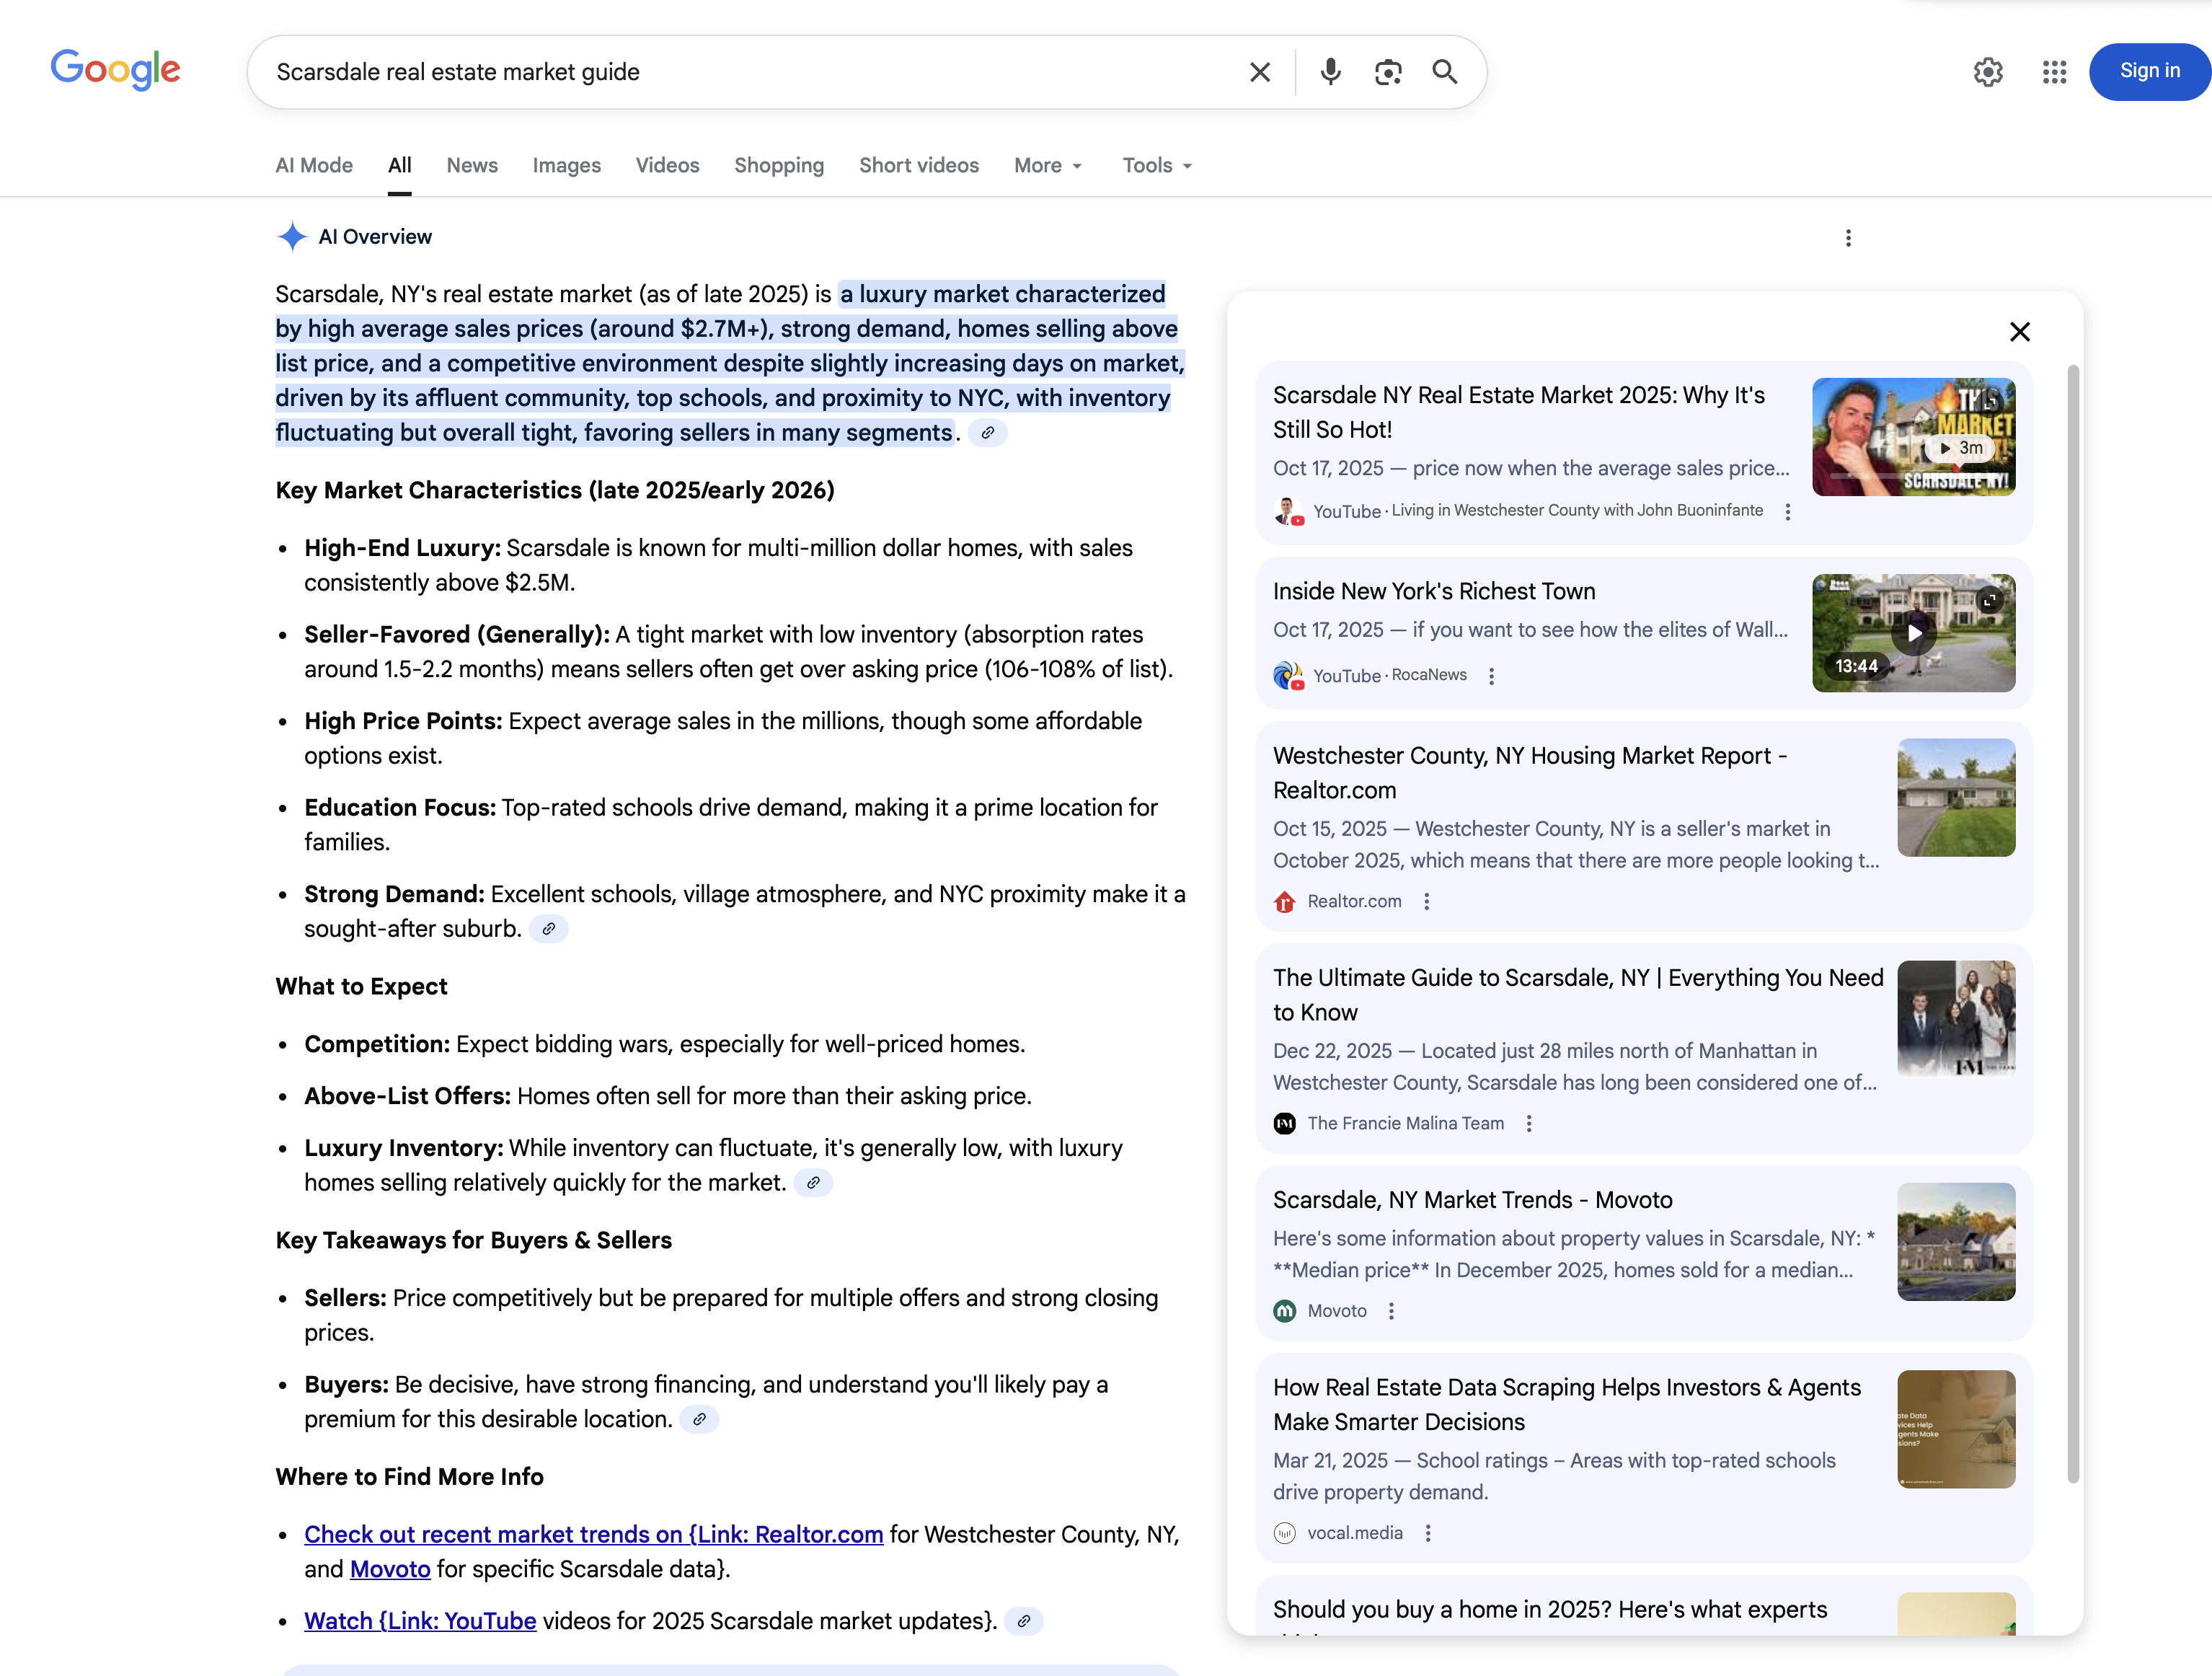Viewport: 2212px width, 1676px height.
Task: Click the Sign in button
Action: click(2149, 71)
